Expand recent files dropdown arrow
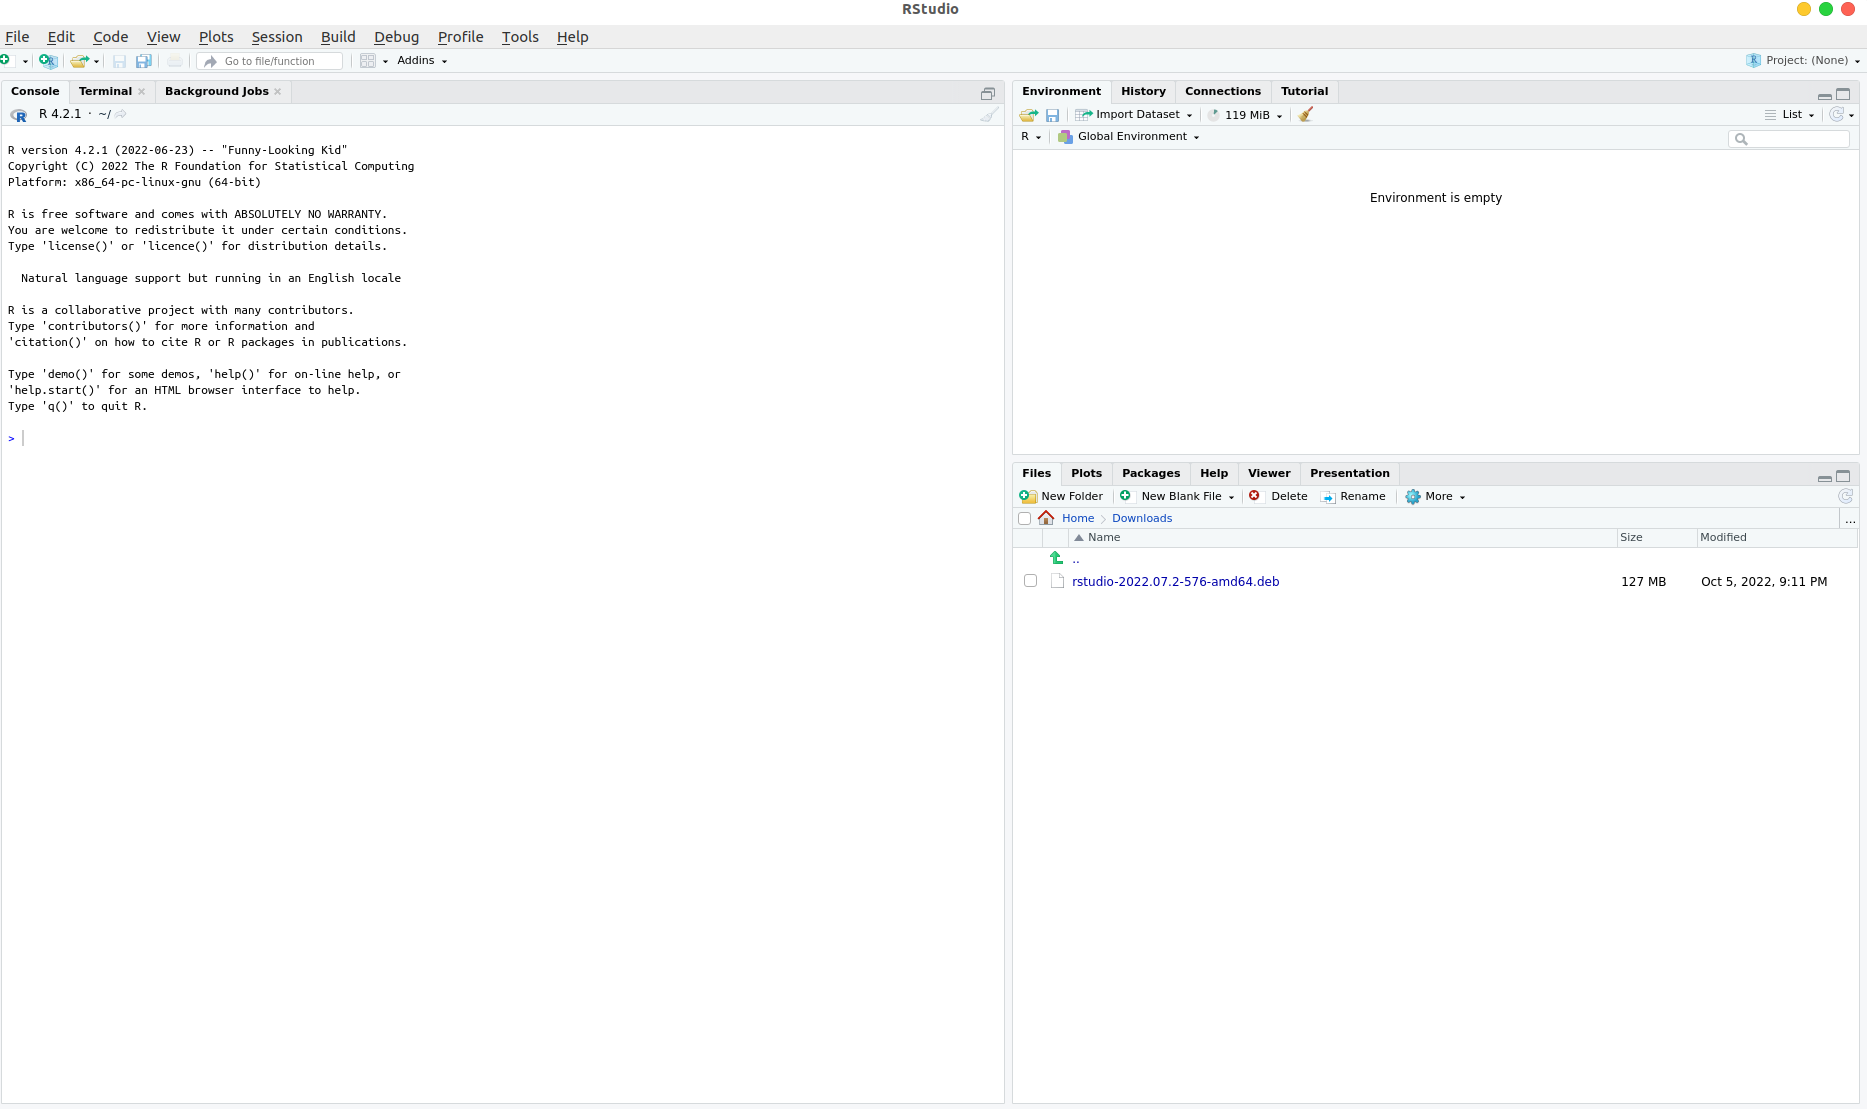Viewport: 1867px width, 1109px height. pyautogui.click(x=96, y=62)
